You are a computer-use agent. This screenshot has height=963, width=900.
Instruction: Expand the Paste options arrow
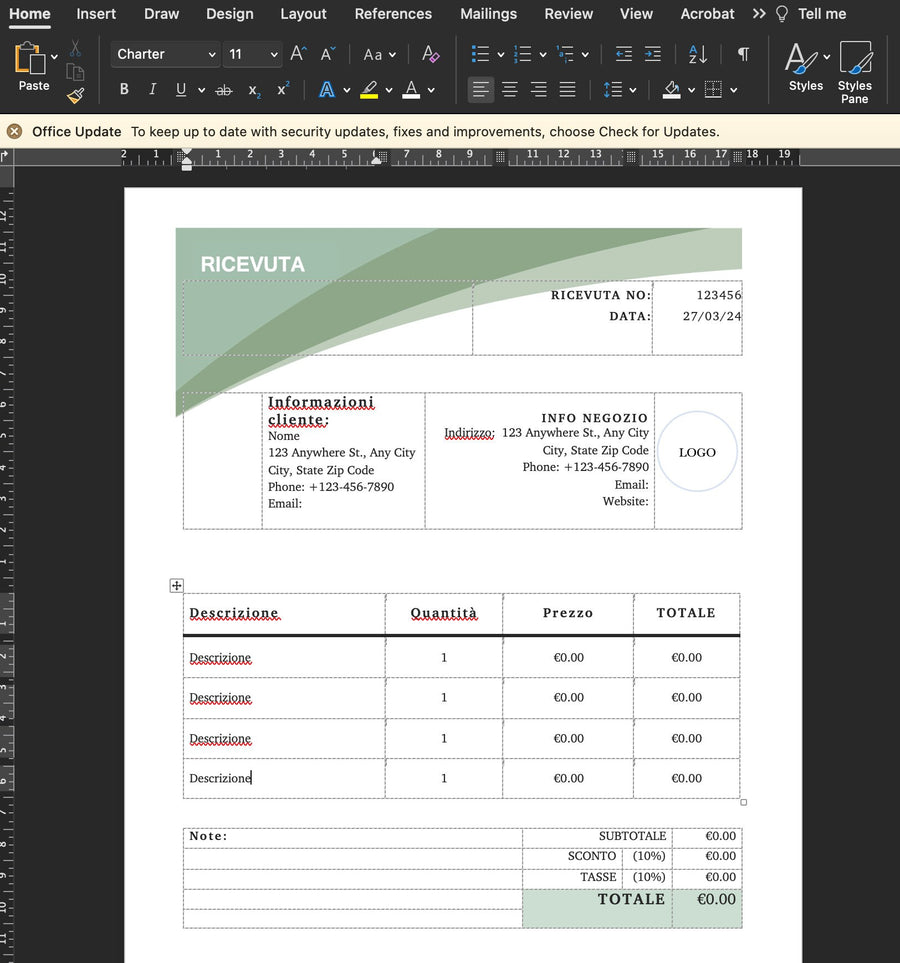pos(54,57)
